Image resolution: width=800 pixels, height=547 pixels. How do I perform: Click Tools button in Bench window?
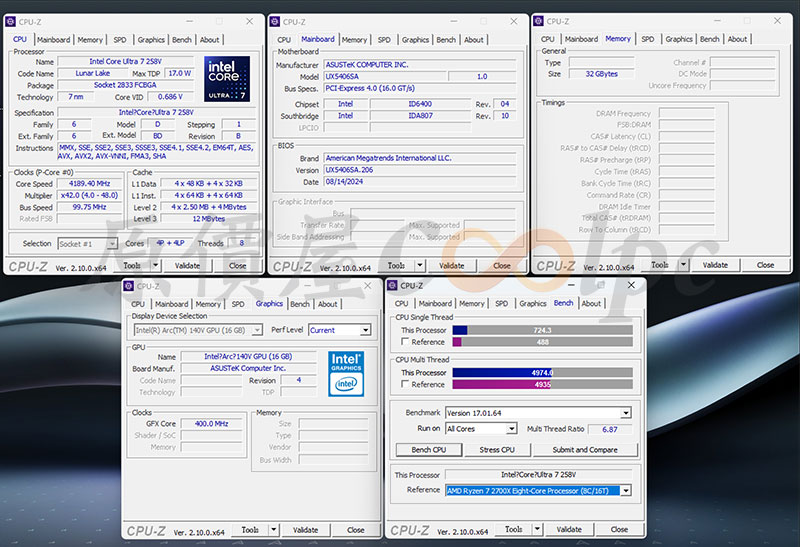click(x=514, y=529)
